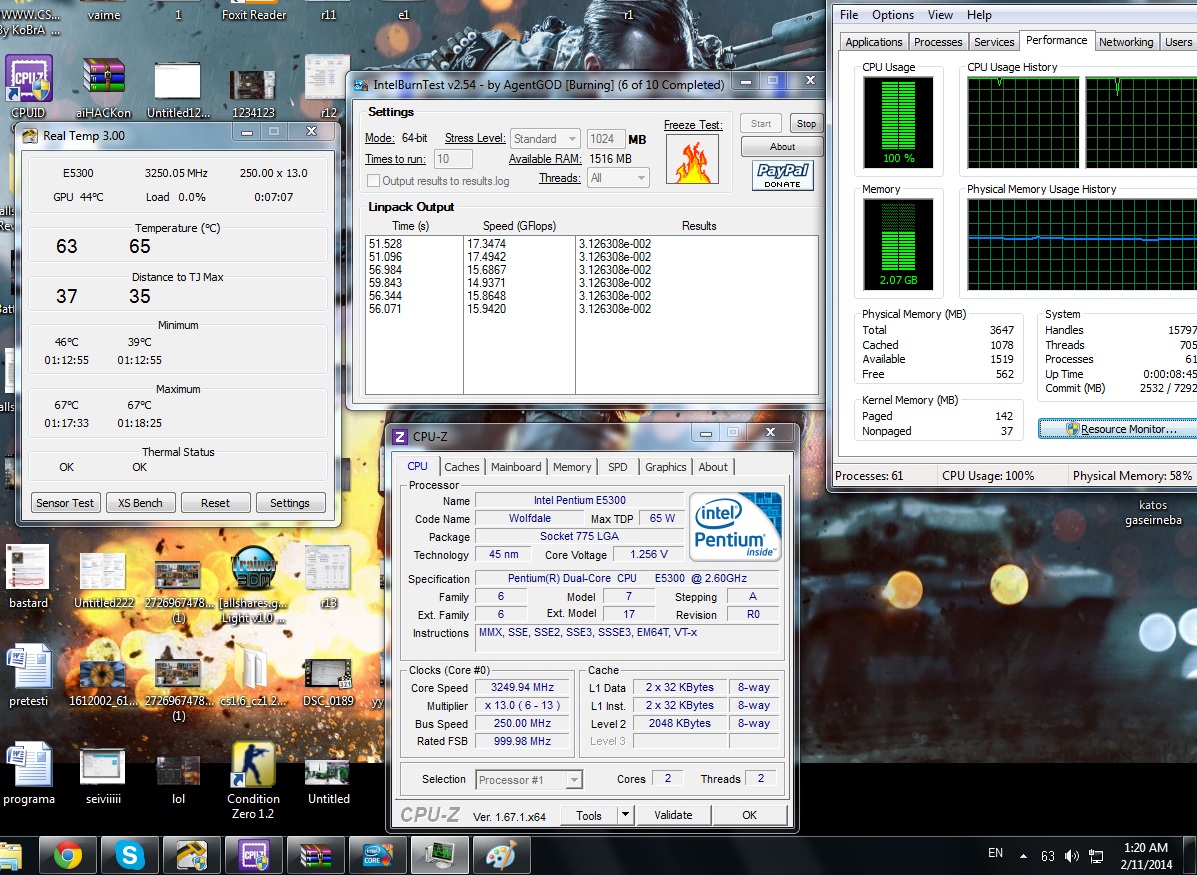This screenshot has height=875, width=1197.
Task: Stop the IntelBurnTest run
Action: (x=805, y=124)
